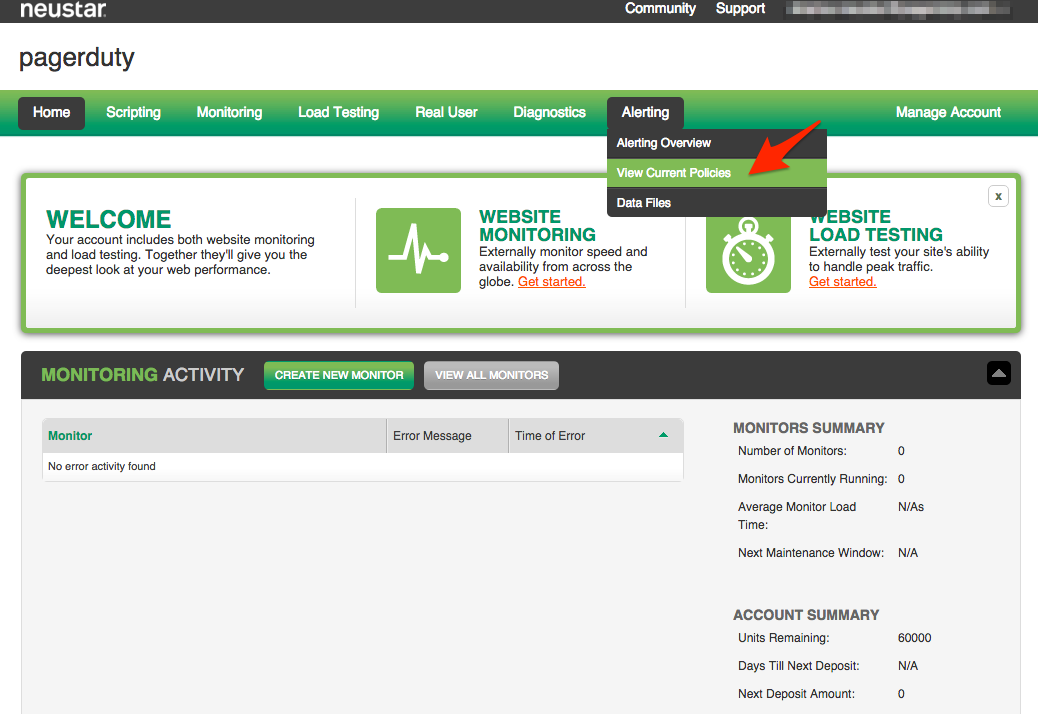Choose Data Files in Alerting menu
Image resolution: width=1038 pixels, height=714 pixels.
click(643, 203)
